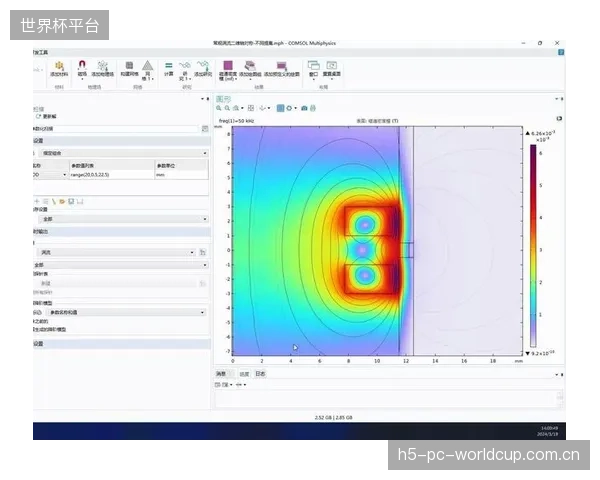Viewport: 600px width, 480px height.
Task: Click the Add Material ribbon icon
Action: coord(59,66)
